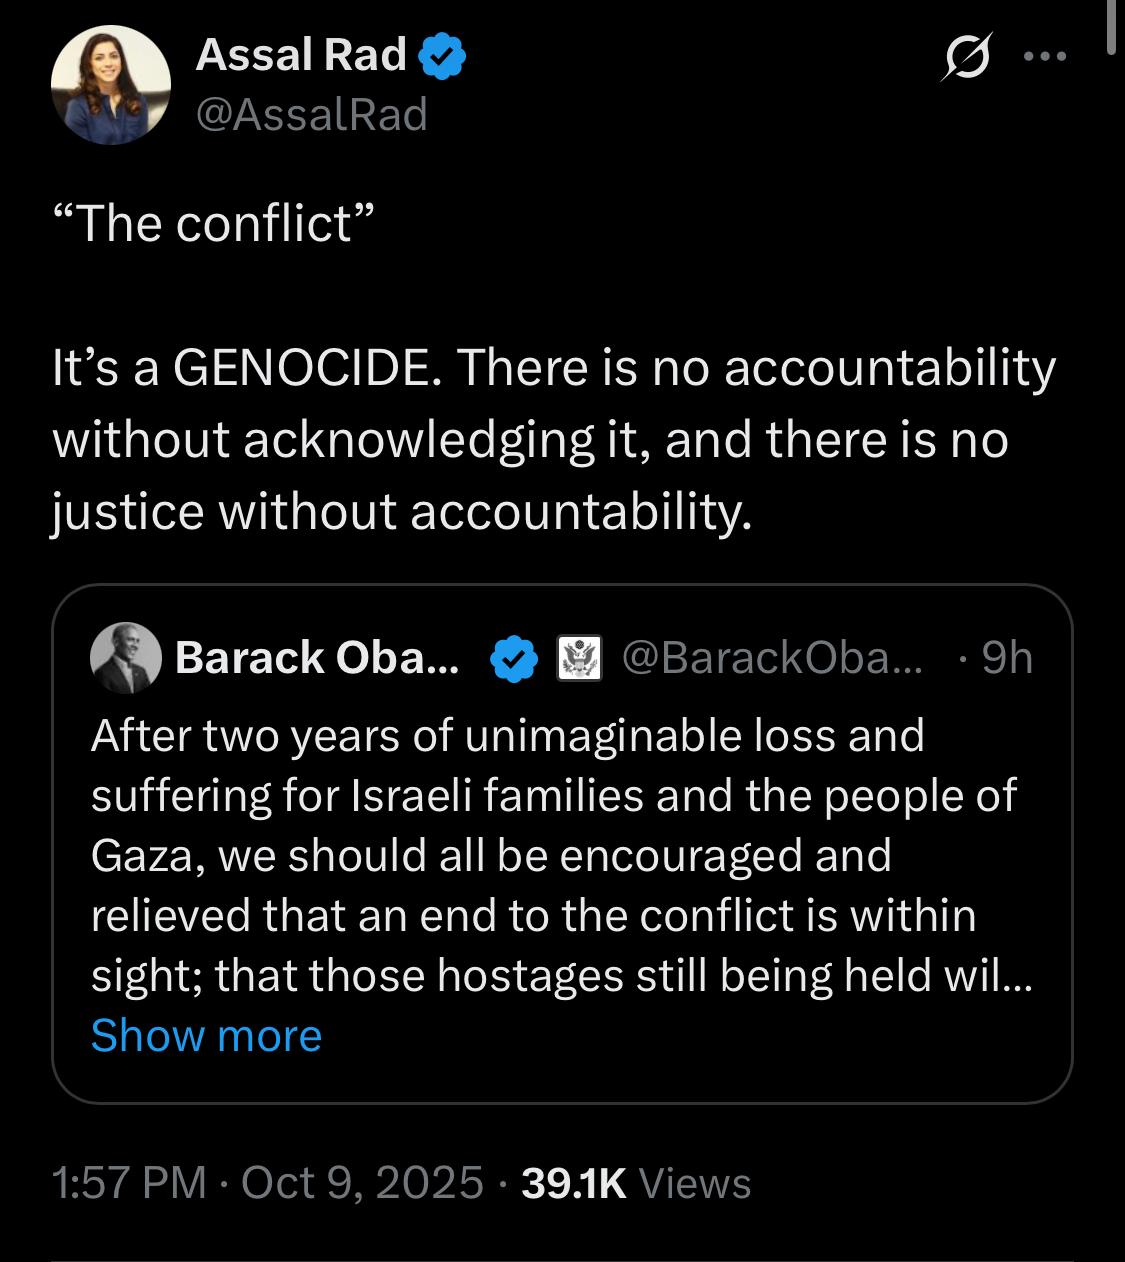Click the 9h timestamp on quoted post
Image resolution: width=1125 pixels, height=1262 pixels.
pos(1006,658)
